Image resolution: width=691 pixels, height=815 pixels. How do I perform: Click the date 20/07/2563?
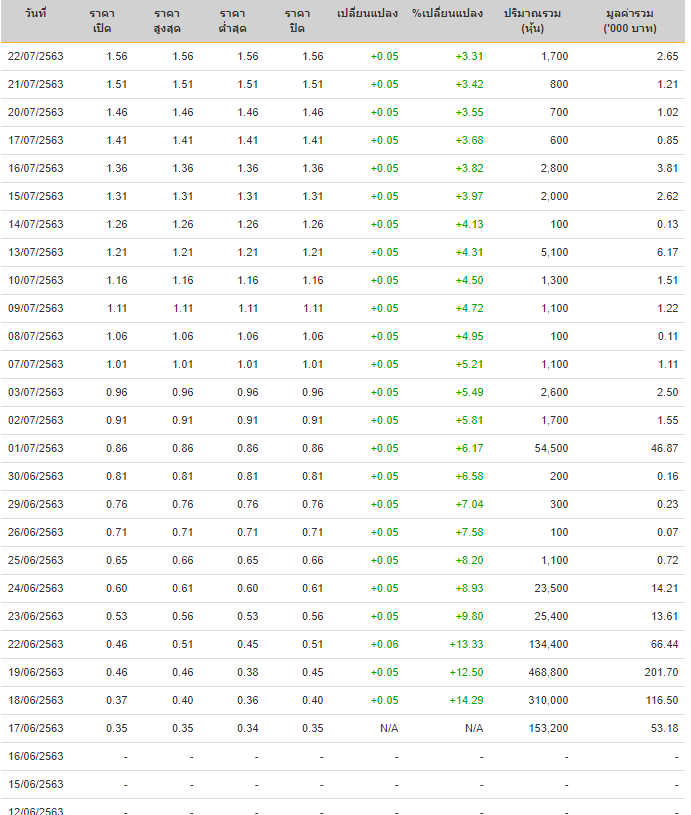tap(35, 112)
